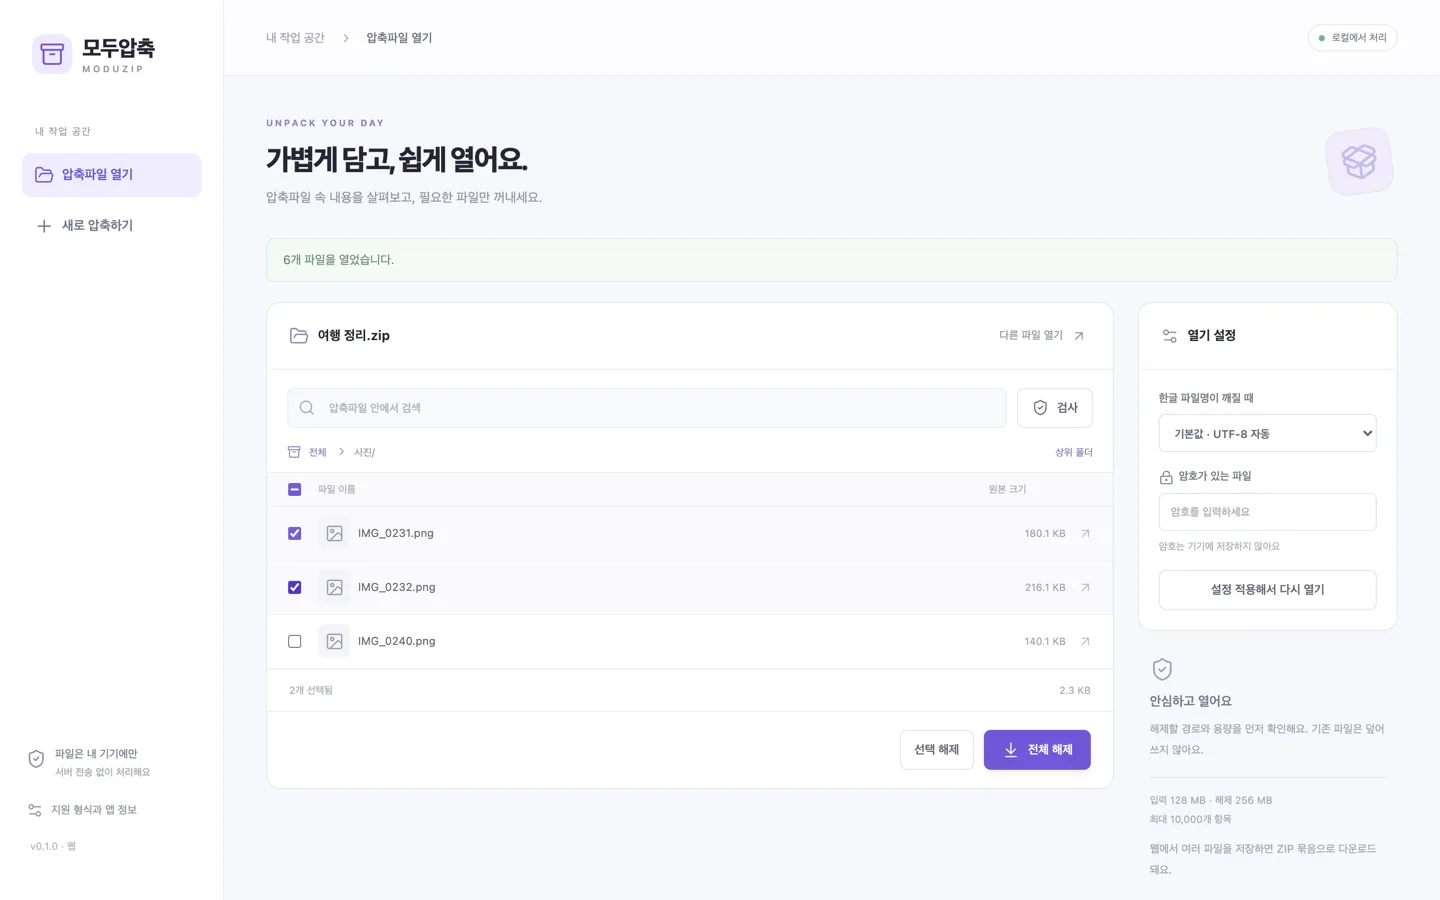The image size is (1440, 900).
Task: Open 새로 압축하기 in the sidebar
Action: coord(112,226)
